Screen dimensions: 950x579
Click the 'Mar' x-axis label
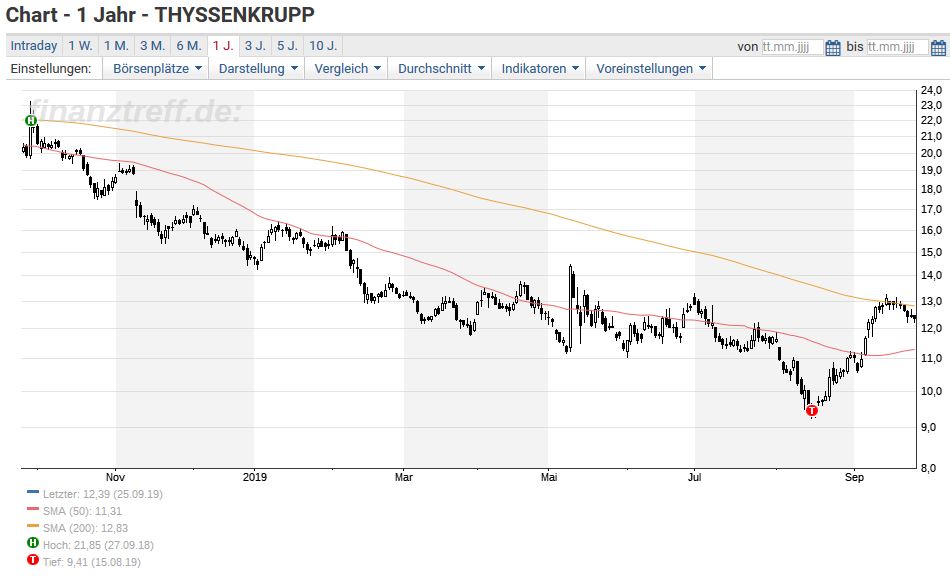click(404, 477)
